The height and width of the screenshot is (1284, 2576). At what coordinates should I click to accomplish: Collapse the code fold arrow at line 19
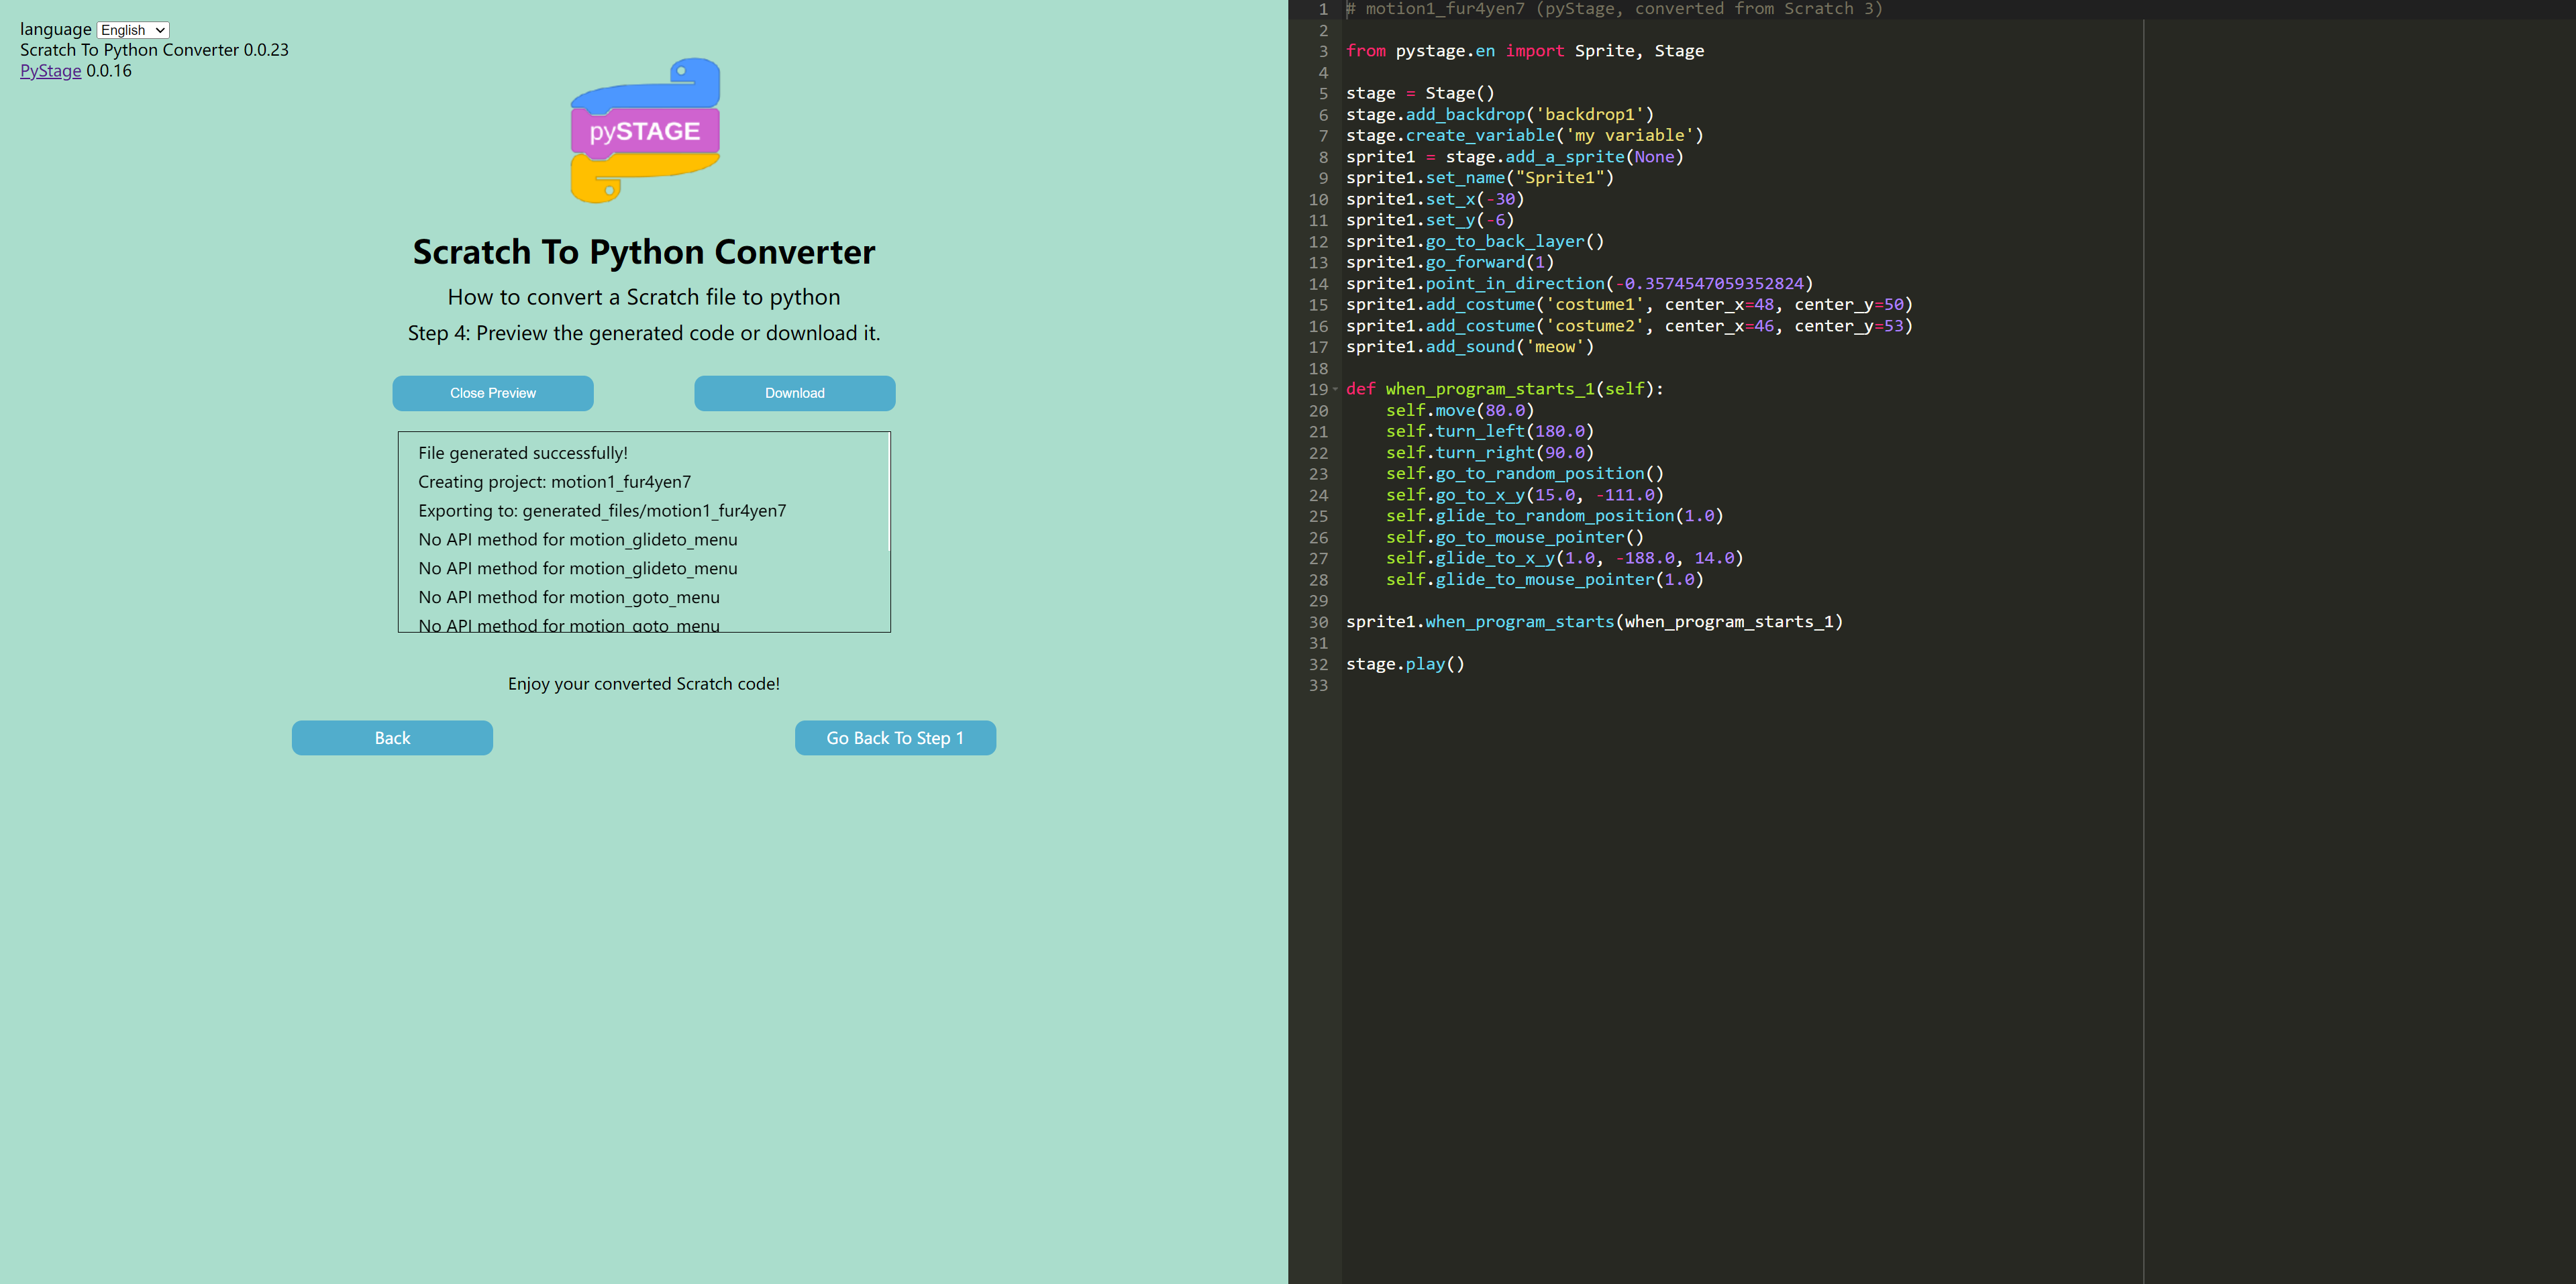[1335, 389]
